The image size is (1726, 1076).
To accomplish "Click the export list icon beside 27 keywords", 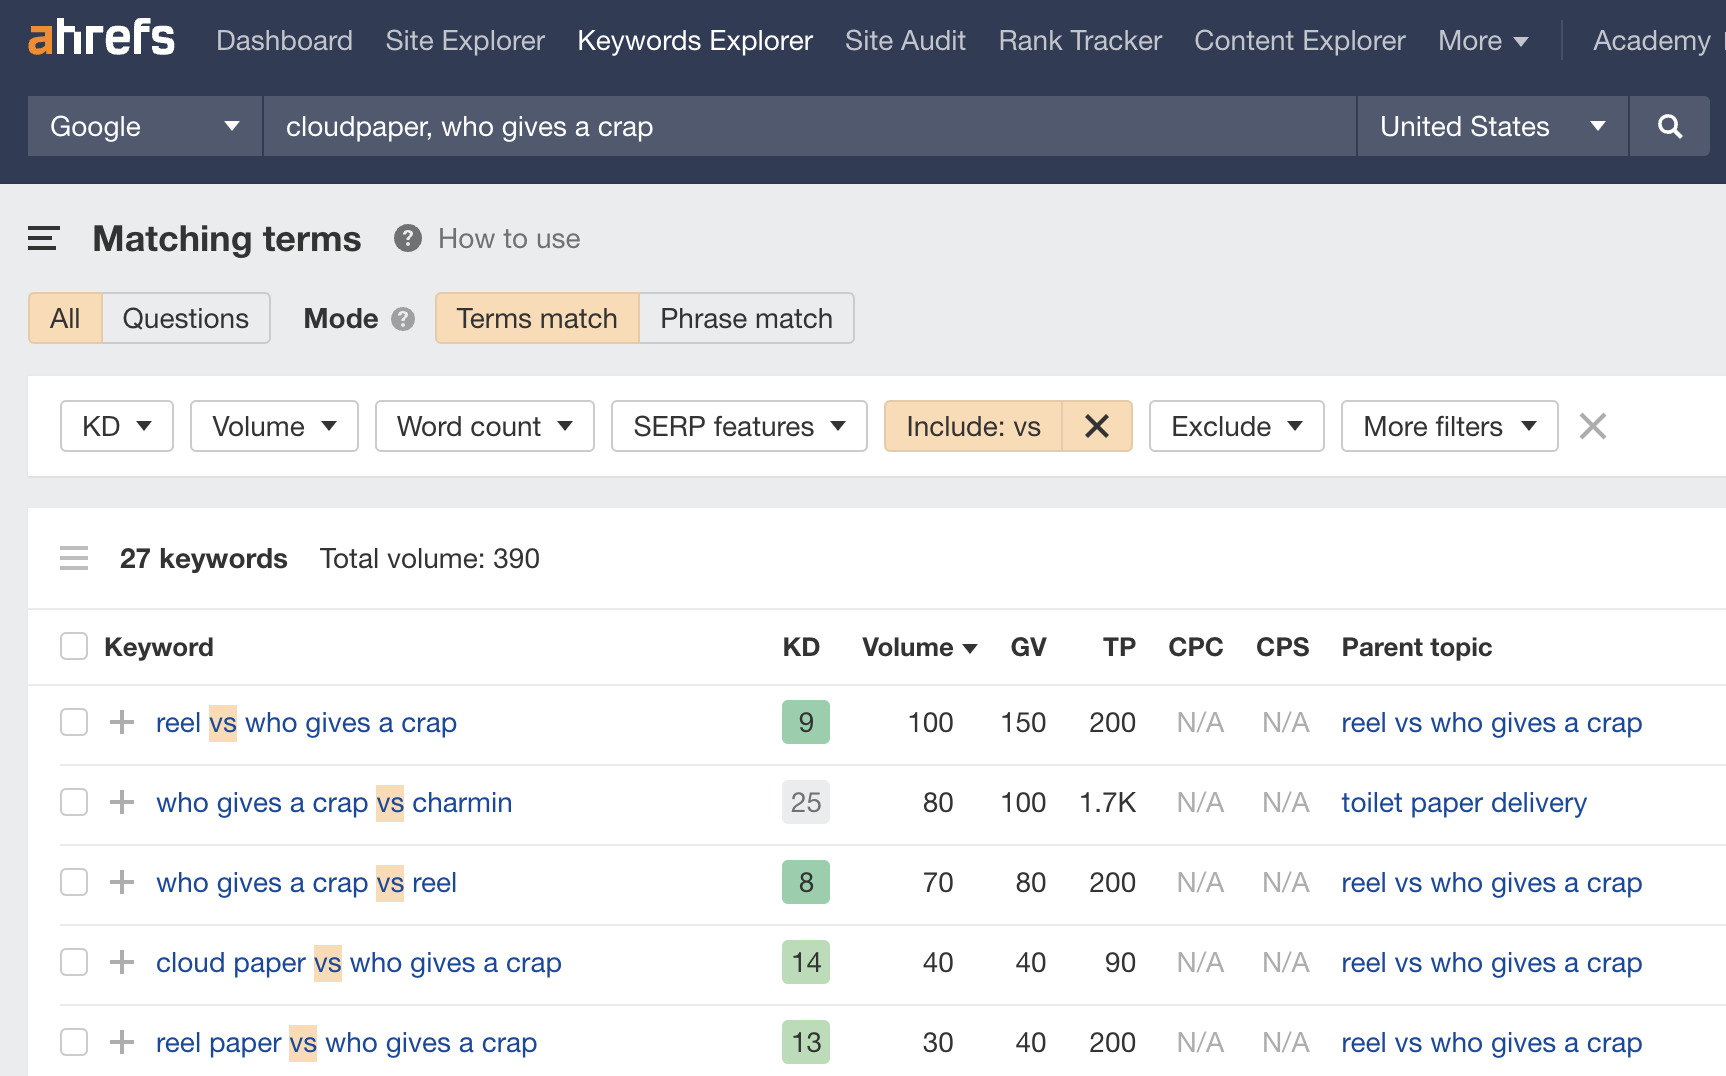I will point(73,558).
